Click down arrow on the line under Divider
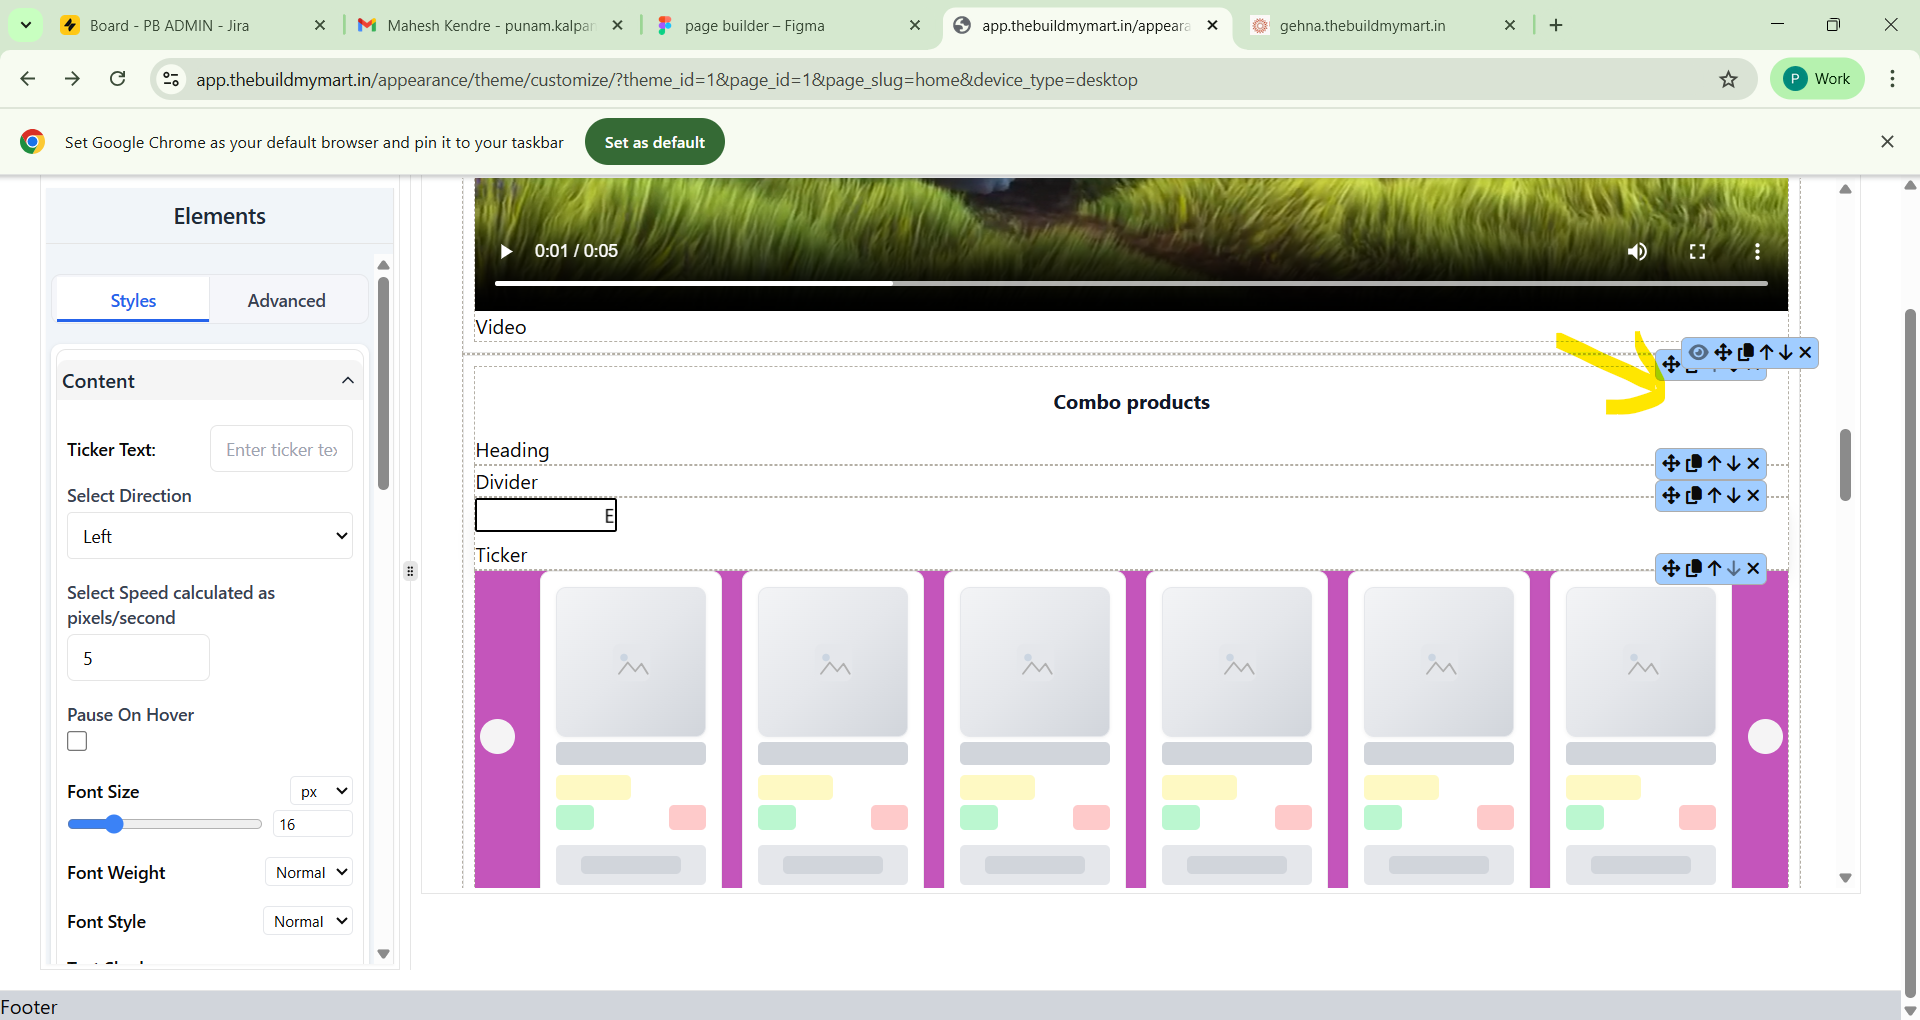The width and height of the screenshot is (1920, 1020). 1734,495
